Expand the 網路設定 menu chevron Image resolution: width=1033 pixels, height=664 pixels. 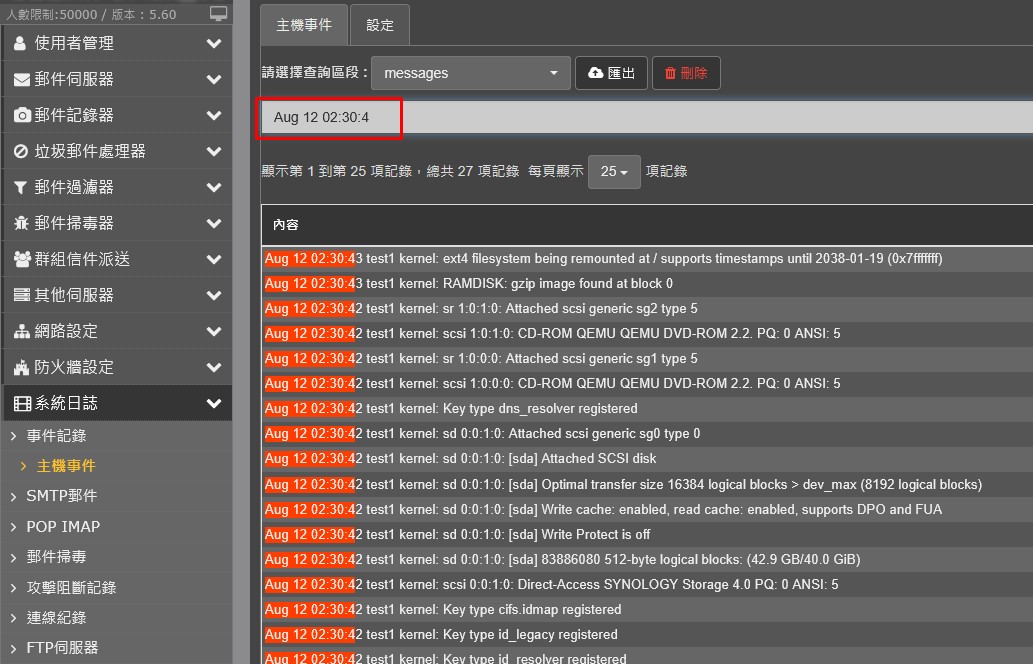click(213, 331)
